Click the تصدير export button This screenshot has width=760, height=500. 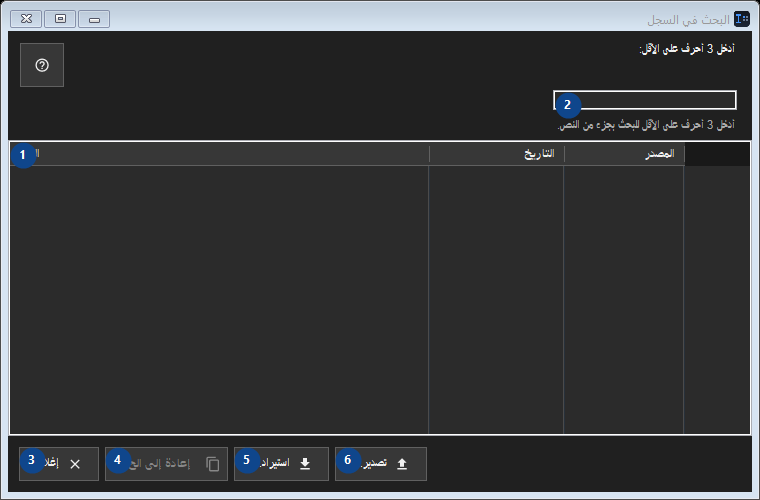click(x=380, y=464)
